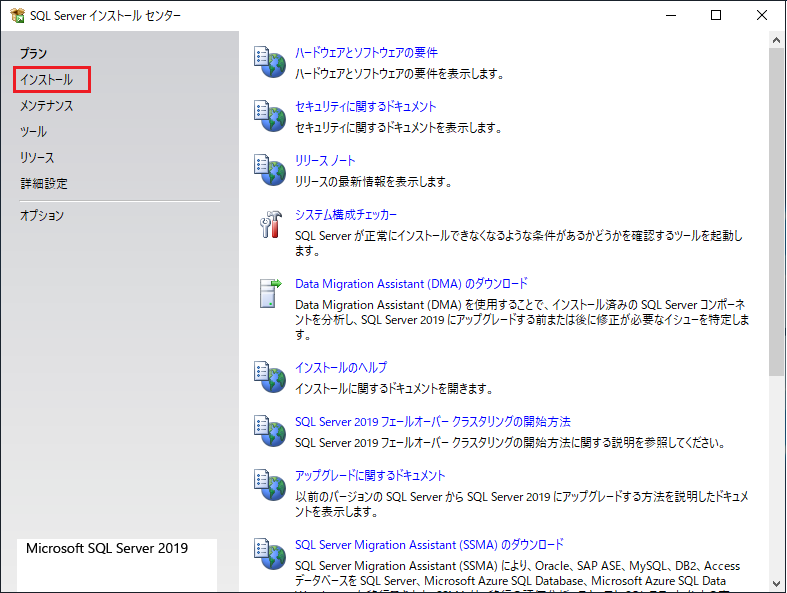Image resolution: width=787 pixels, height=593 pixels.
Task: Close the SQL Server インストール センター window
Action: tap(762, 16)
